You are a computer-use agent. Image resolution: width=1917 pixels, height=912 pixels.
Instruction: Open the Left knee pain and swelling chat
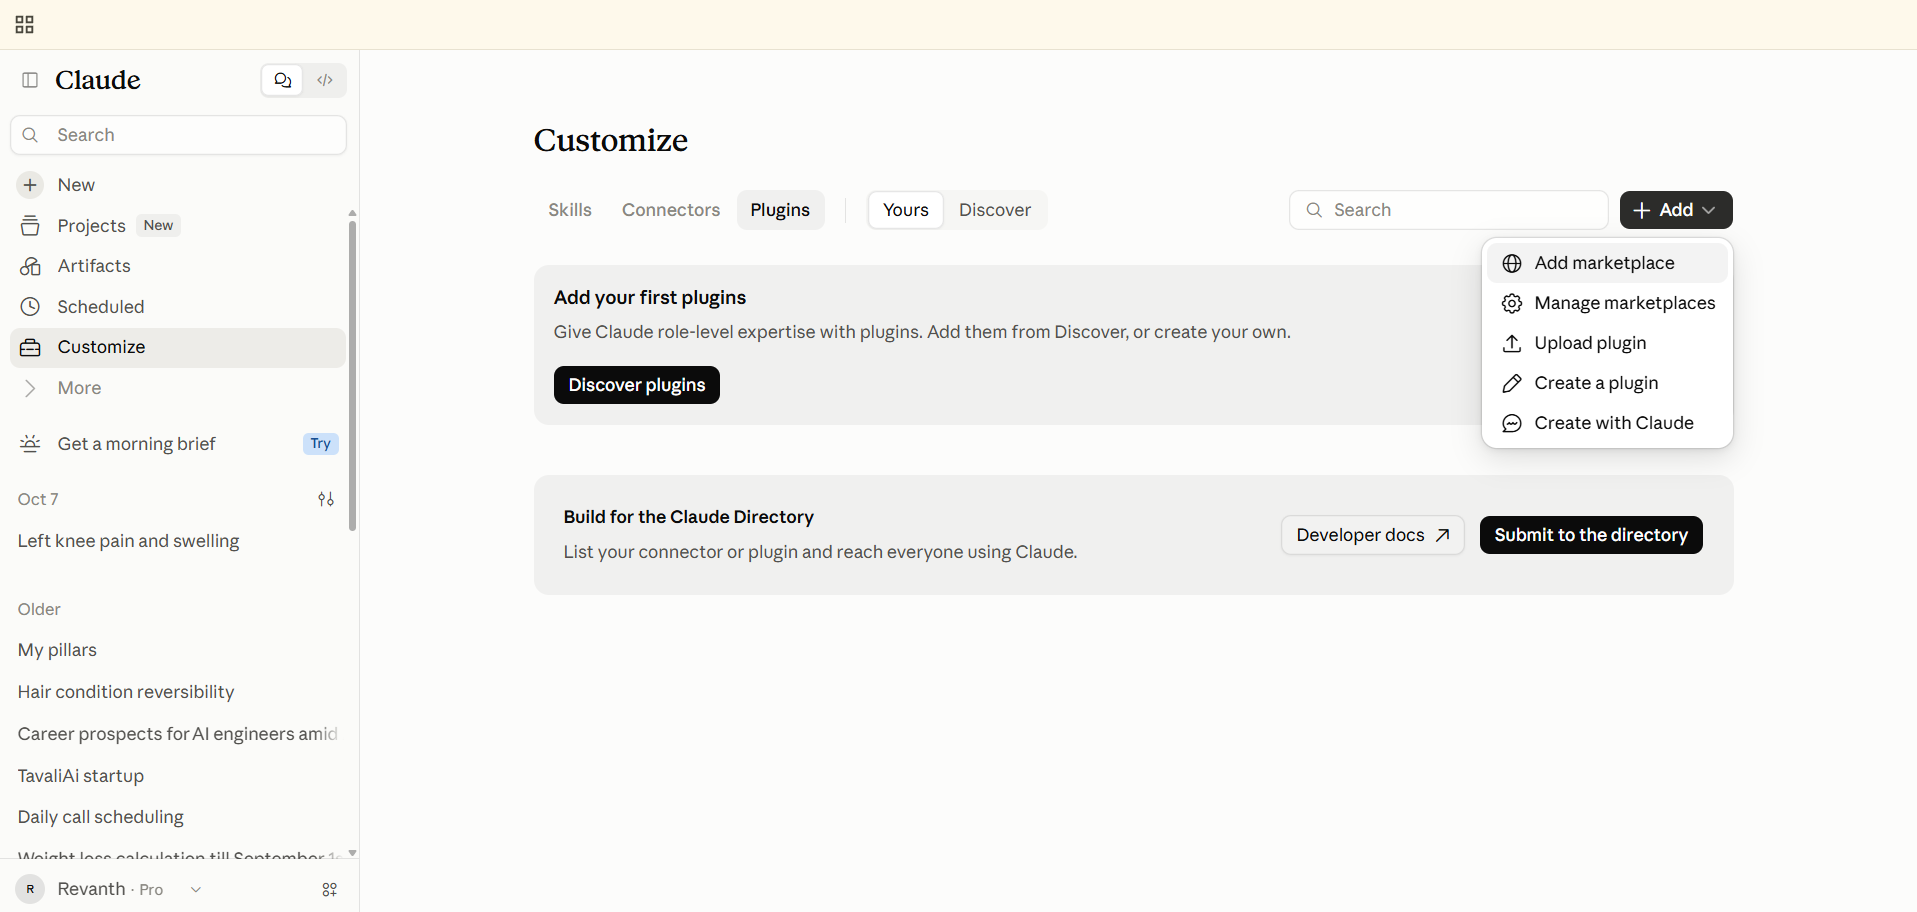click(x=128, y=541)
